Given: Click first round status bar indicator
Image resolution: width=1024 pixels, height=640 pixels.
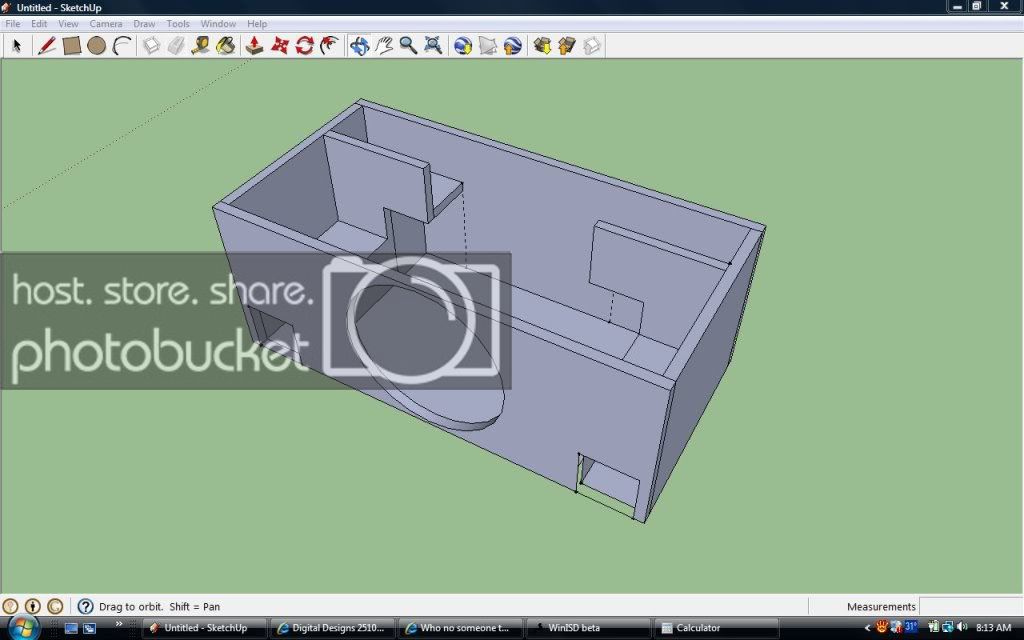Looking at the screenshot, I should click(x=10, y=606).
